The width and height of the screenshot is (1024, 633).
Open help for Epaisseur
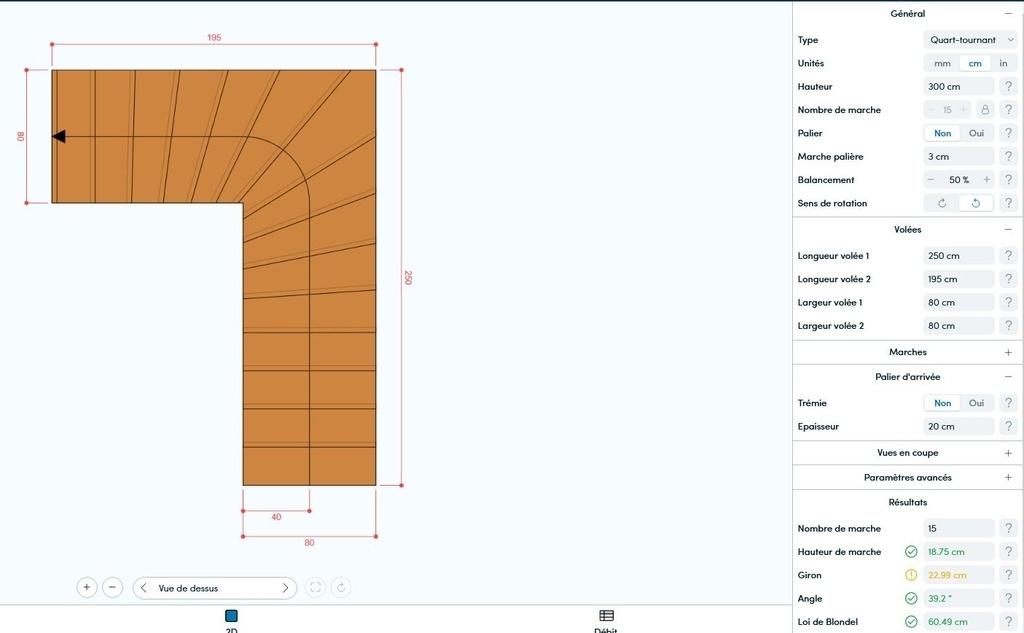click(1008, 427)
